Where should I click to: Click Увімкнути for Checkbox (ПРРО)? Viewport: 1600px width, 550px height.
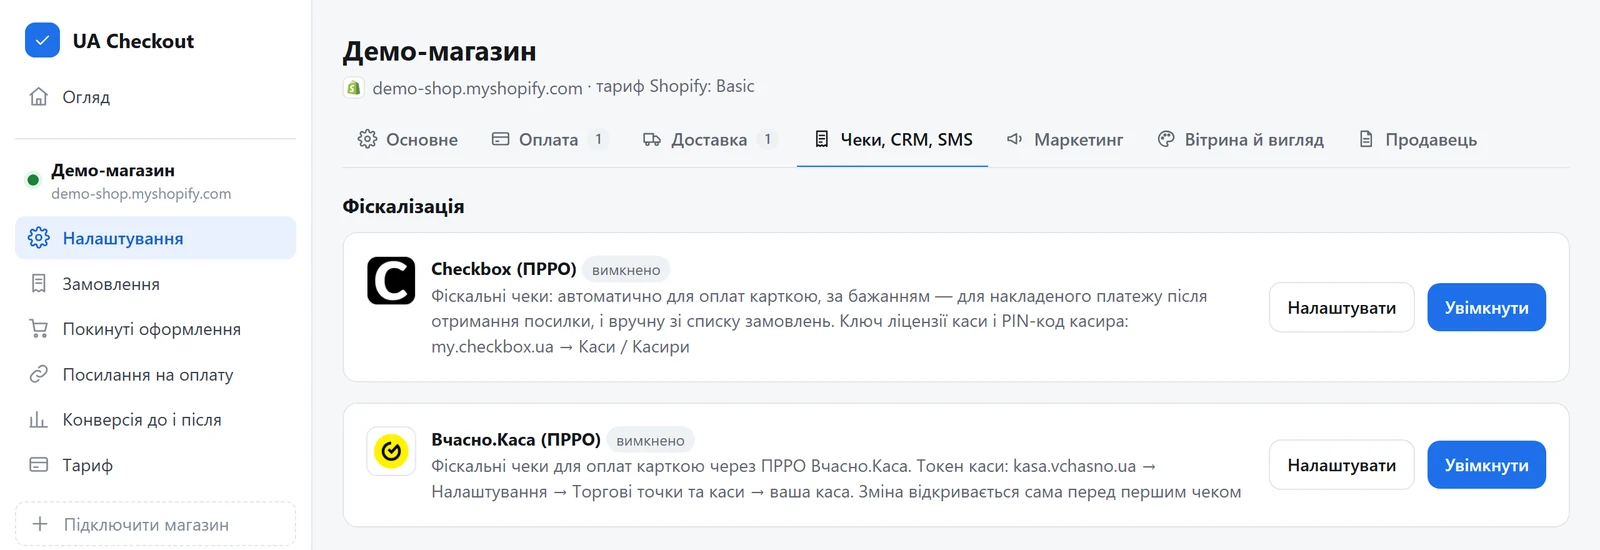(x=1486, y=307)
